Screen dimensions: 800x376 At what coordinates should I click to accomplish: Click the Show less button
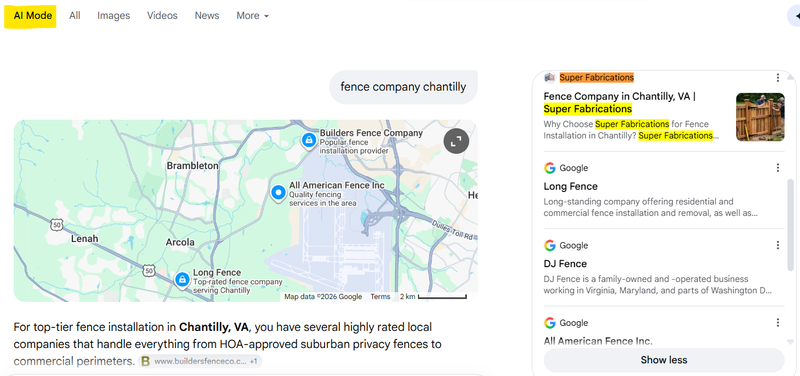tap(664, 360)
